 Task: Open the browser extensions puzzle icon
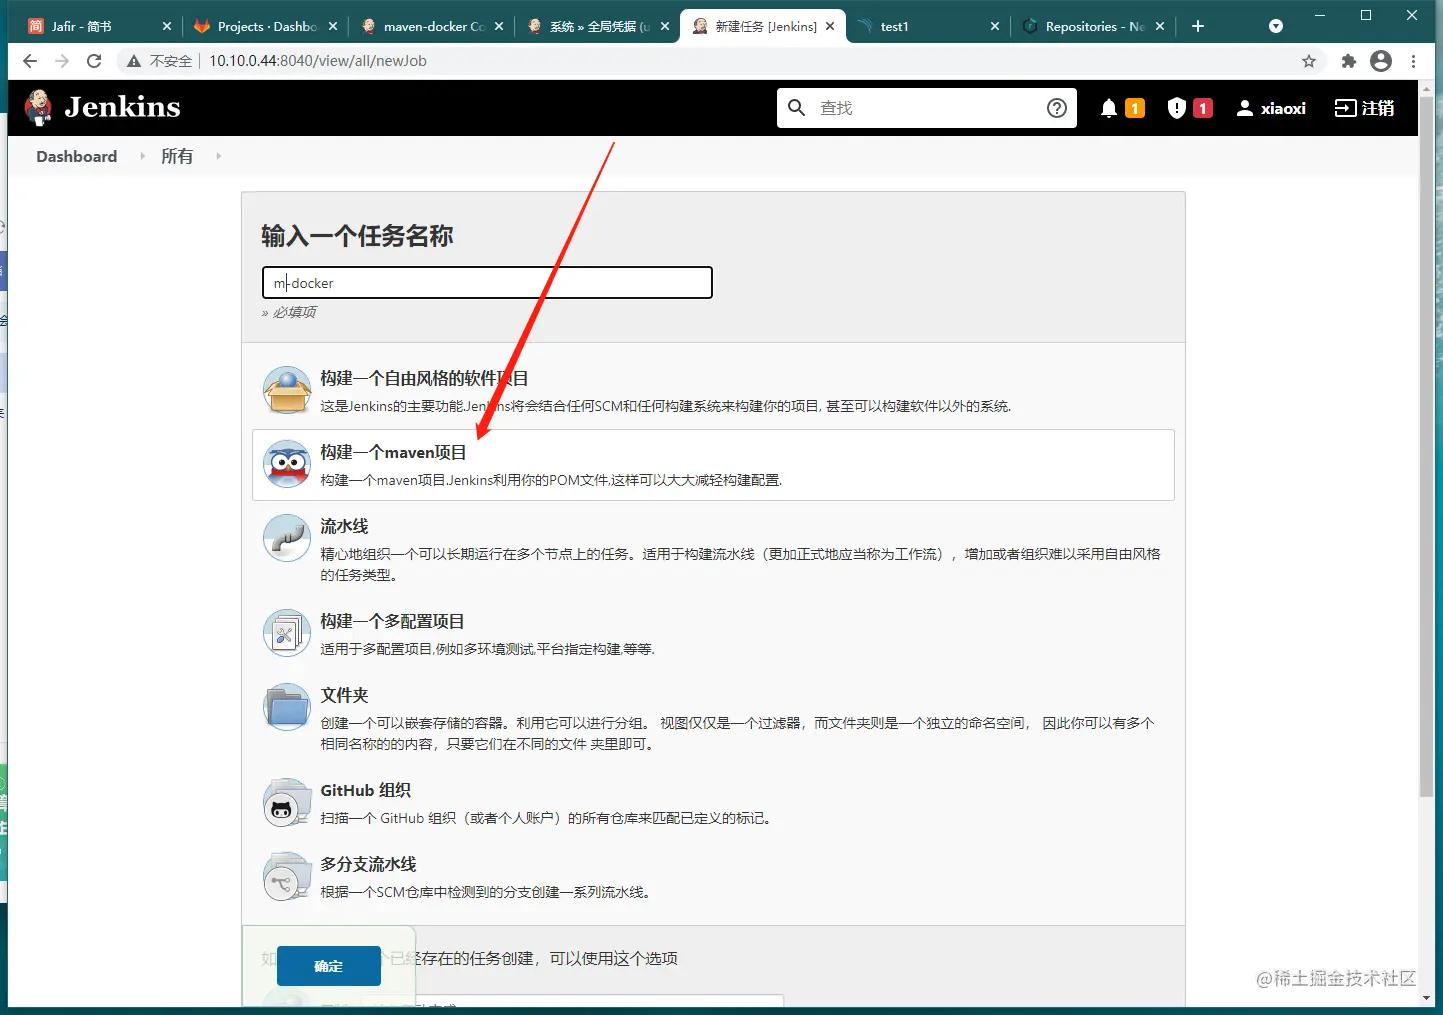[1348, 61]
